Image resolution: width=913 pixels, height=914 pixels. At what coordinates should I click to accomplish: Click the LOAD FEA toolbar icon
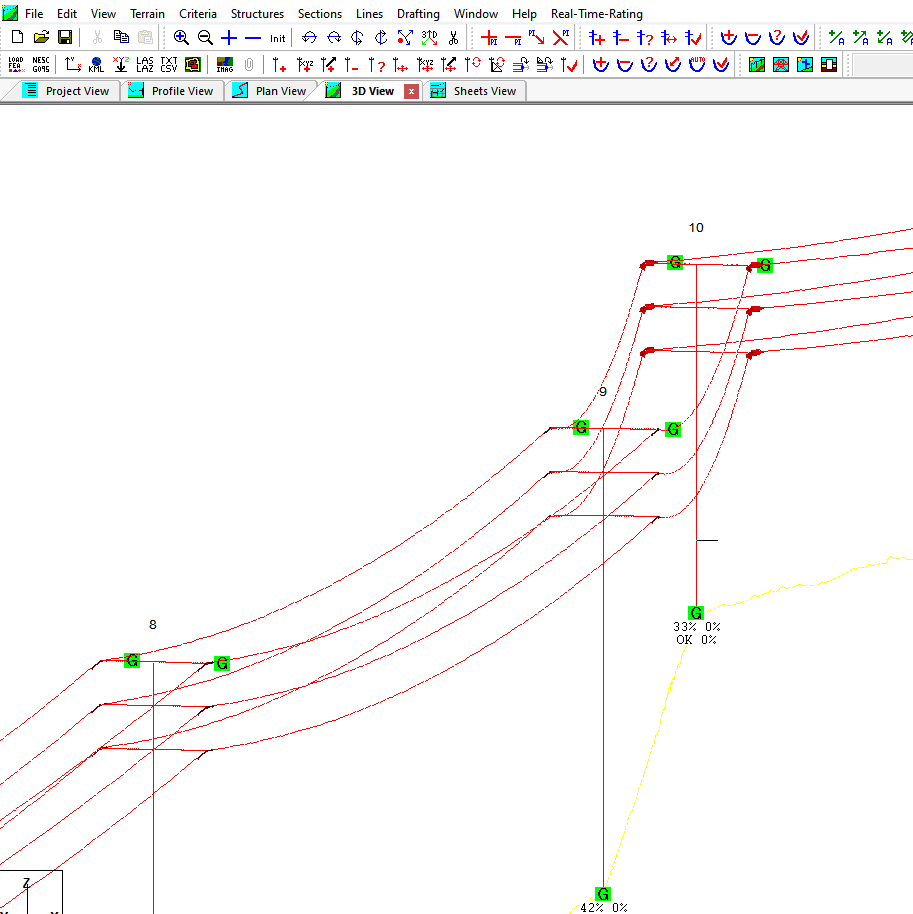(x=16, y=65)
